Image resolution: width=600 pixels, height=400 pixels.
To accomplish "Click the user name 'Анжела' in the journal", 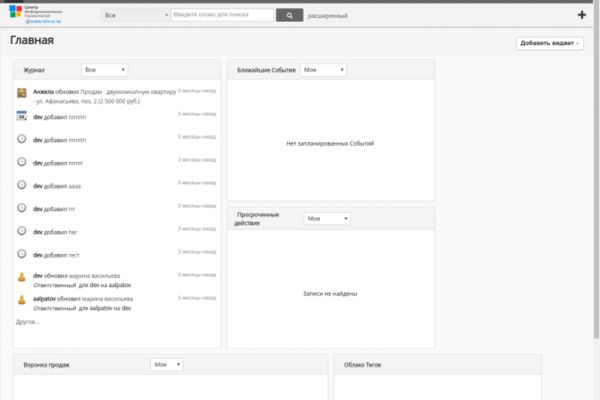I will coord(43,92).
